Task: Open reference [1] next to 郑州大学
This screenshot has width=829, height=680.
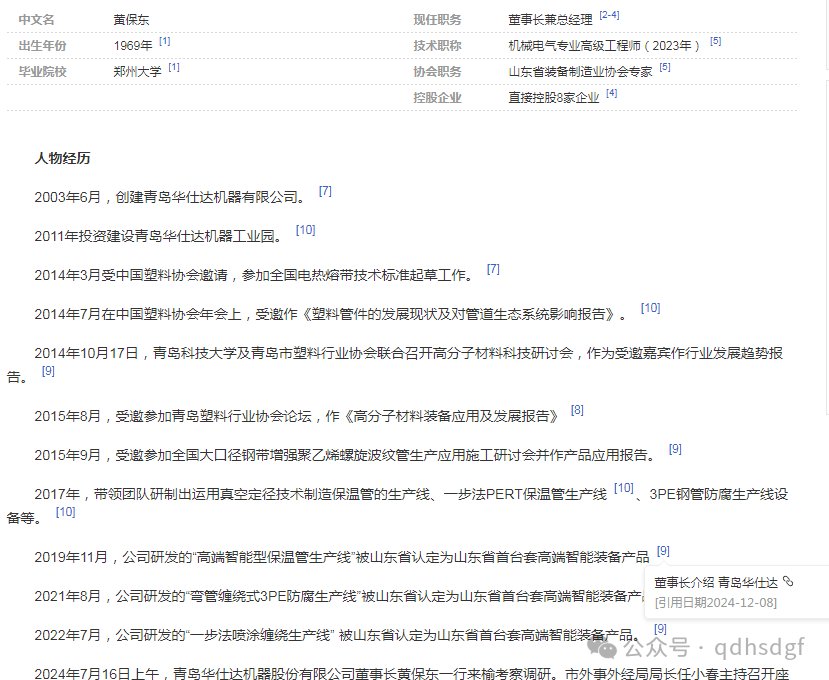Action: tap(174, 67)
